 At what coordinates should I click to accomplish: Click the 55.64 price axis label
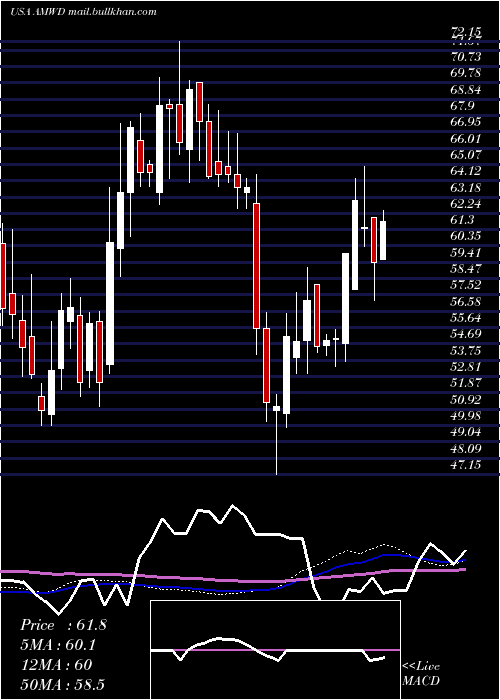pyautogui.click(x=466, y=318)
